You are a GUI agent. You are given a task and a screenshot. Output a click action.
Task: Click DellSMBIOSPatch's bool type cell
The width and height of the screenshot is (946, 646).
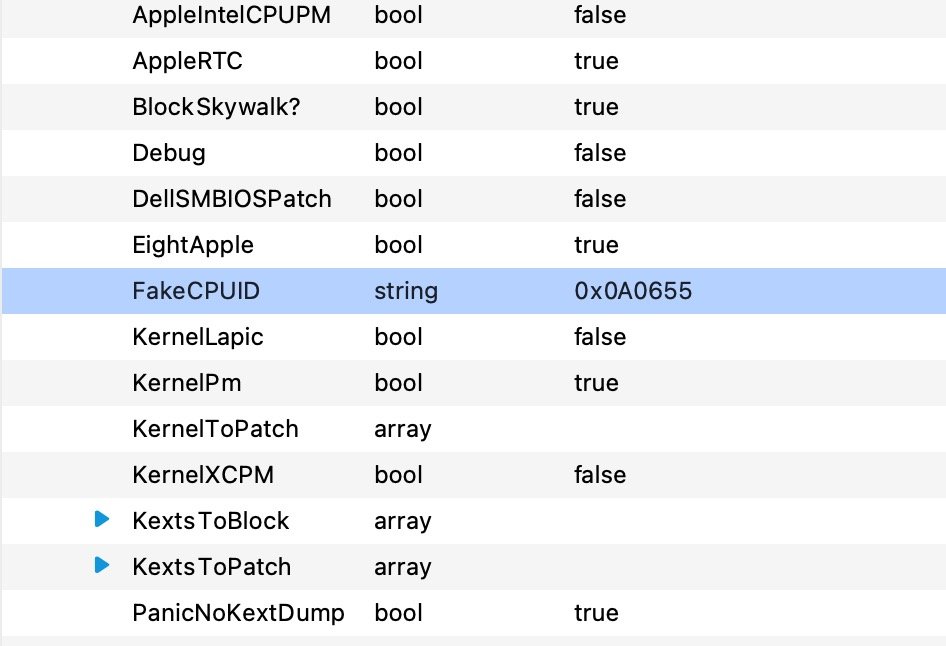[398, 198]
